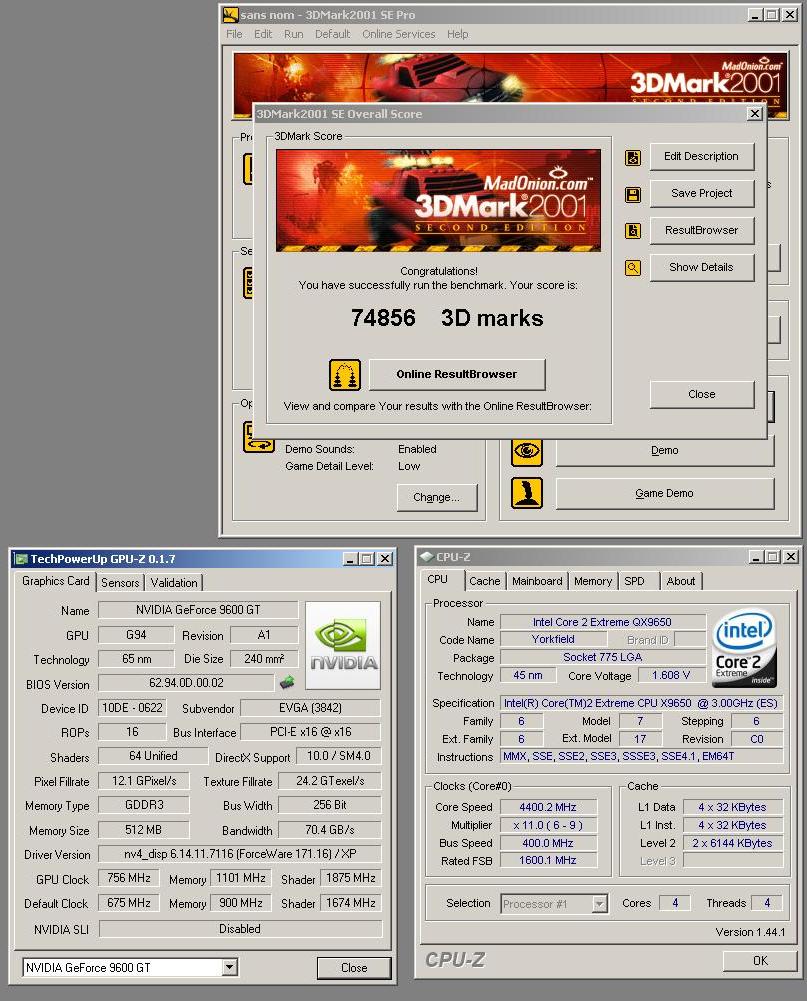Click the Change... button in 3DMark options
This screenshot has width=807, height=1001.
(x=437, y=497)
